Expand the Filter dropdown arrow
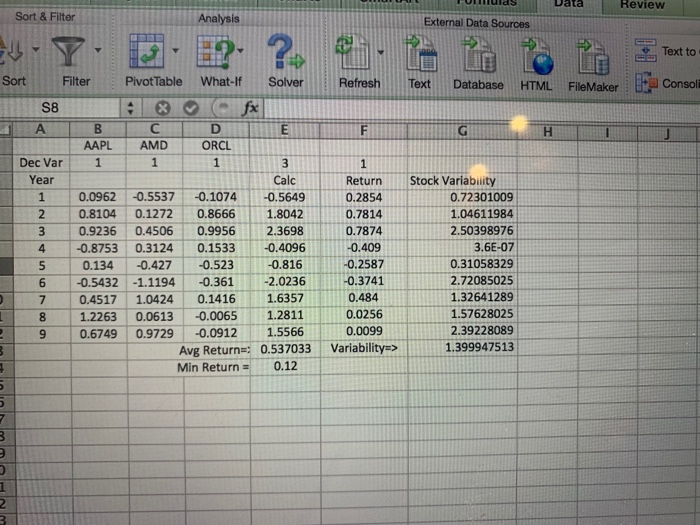This screenshot has width=700, height=525. point(98,50)
